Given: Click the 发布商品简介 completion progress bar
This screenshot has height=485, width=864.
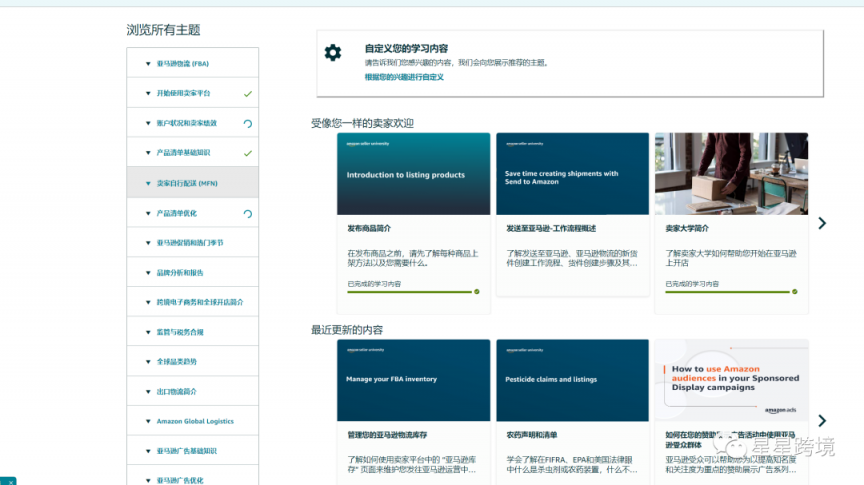Looking at the screenshot, I should click(x=409, y=292).
